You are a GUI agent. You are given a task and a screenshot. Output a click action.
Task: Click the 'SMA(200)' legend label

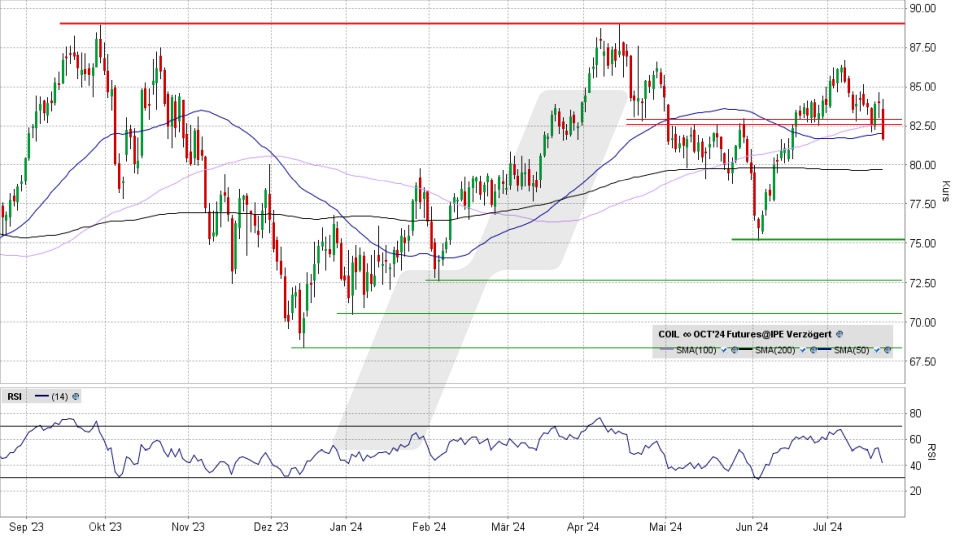pos(775,350)
